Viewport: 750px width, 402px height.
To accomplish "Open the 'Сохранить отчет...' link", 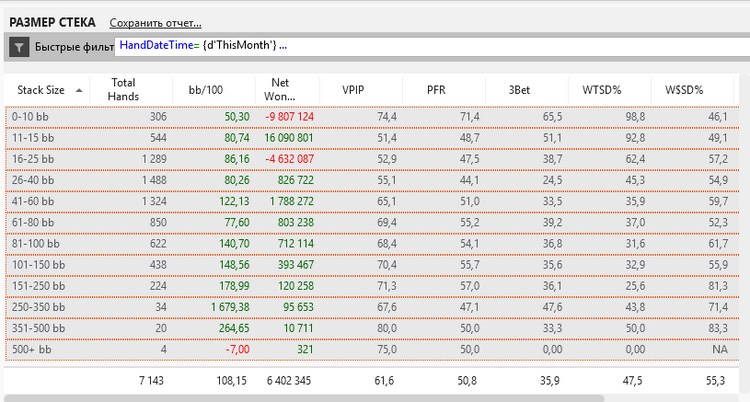I will 155,23.
